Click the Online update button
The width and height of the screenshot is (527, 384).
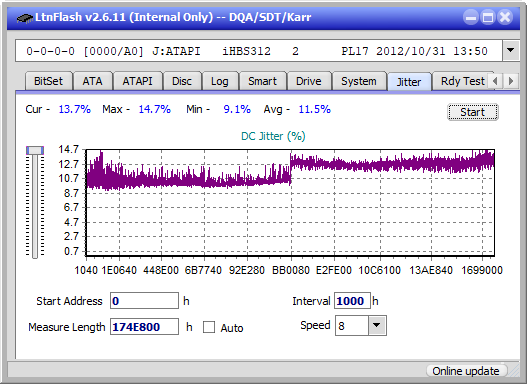click(x=466, y=371)
